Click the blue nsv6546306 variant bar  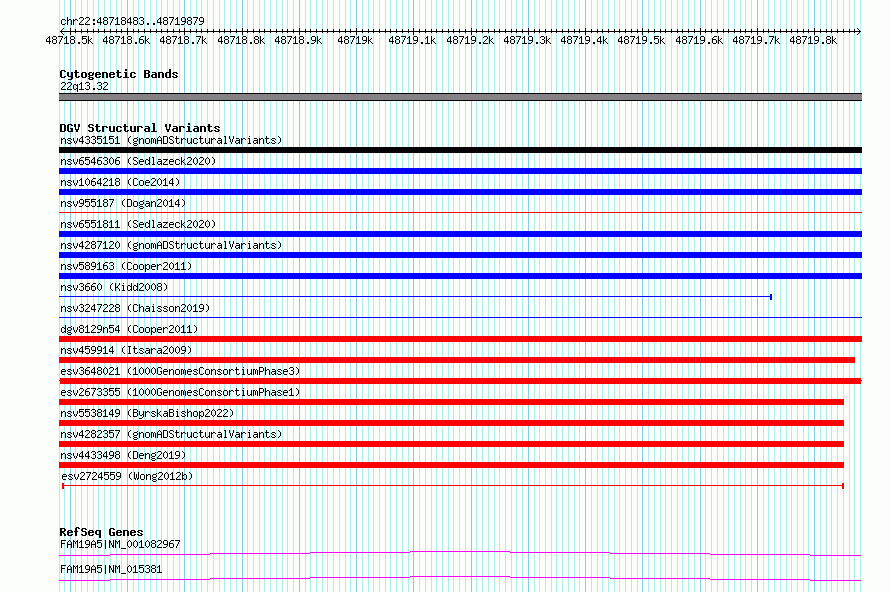[460, 171]
